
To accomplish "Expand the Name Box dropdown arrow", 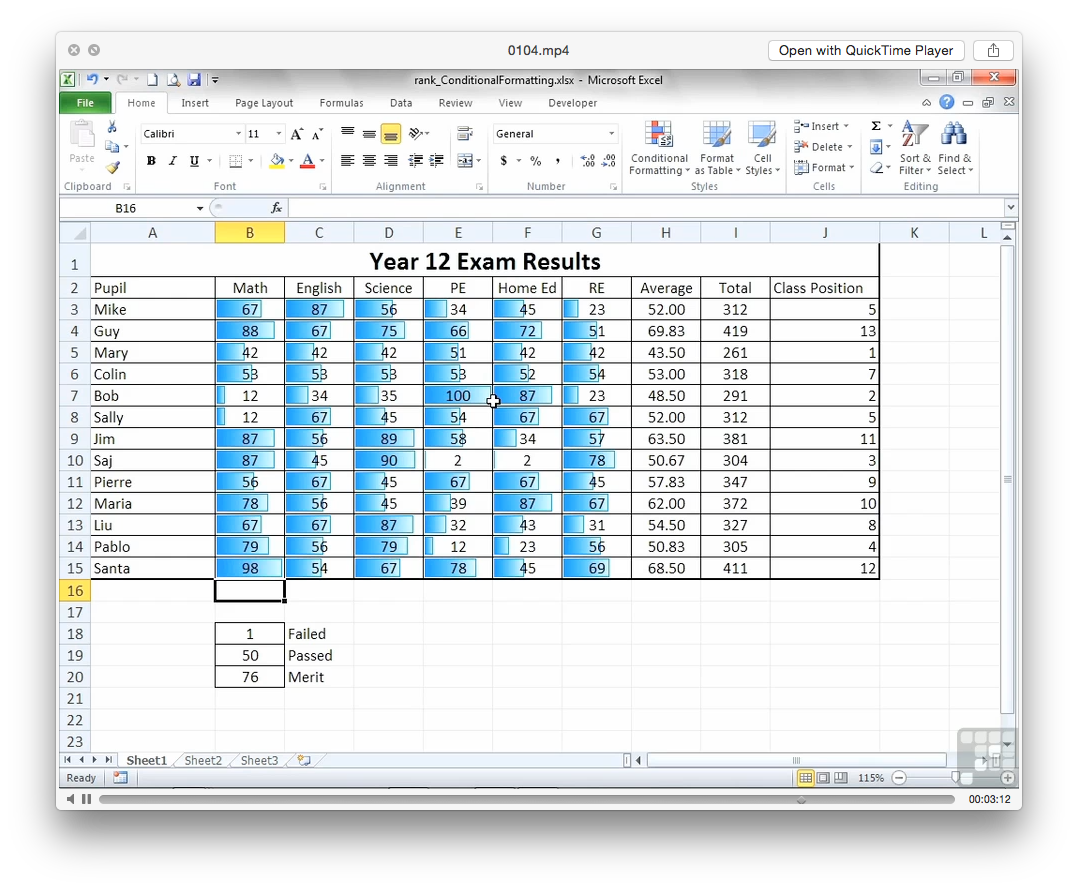I will [200, 208].
